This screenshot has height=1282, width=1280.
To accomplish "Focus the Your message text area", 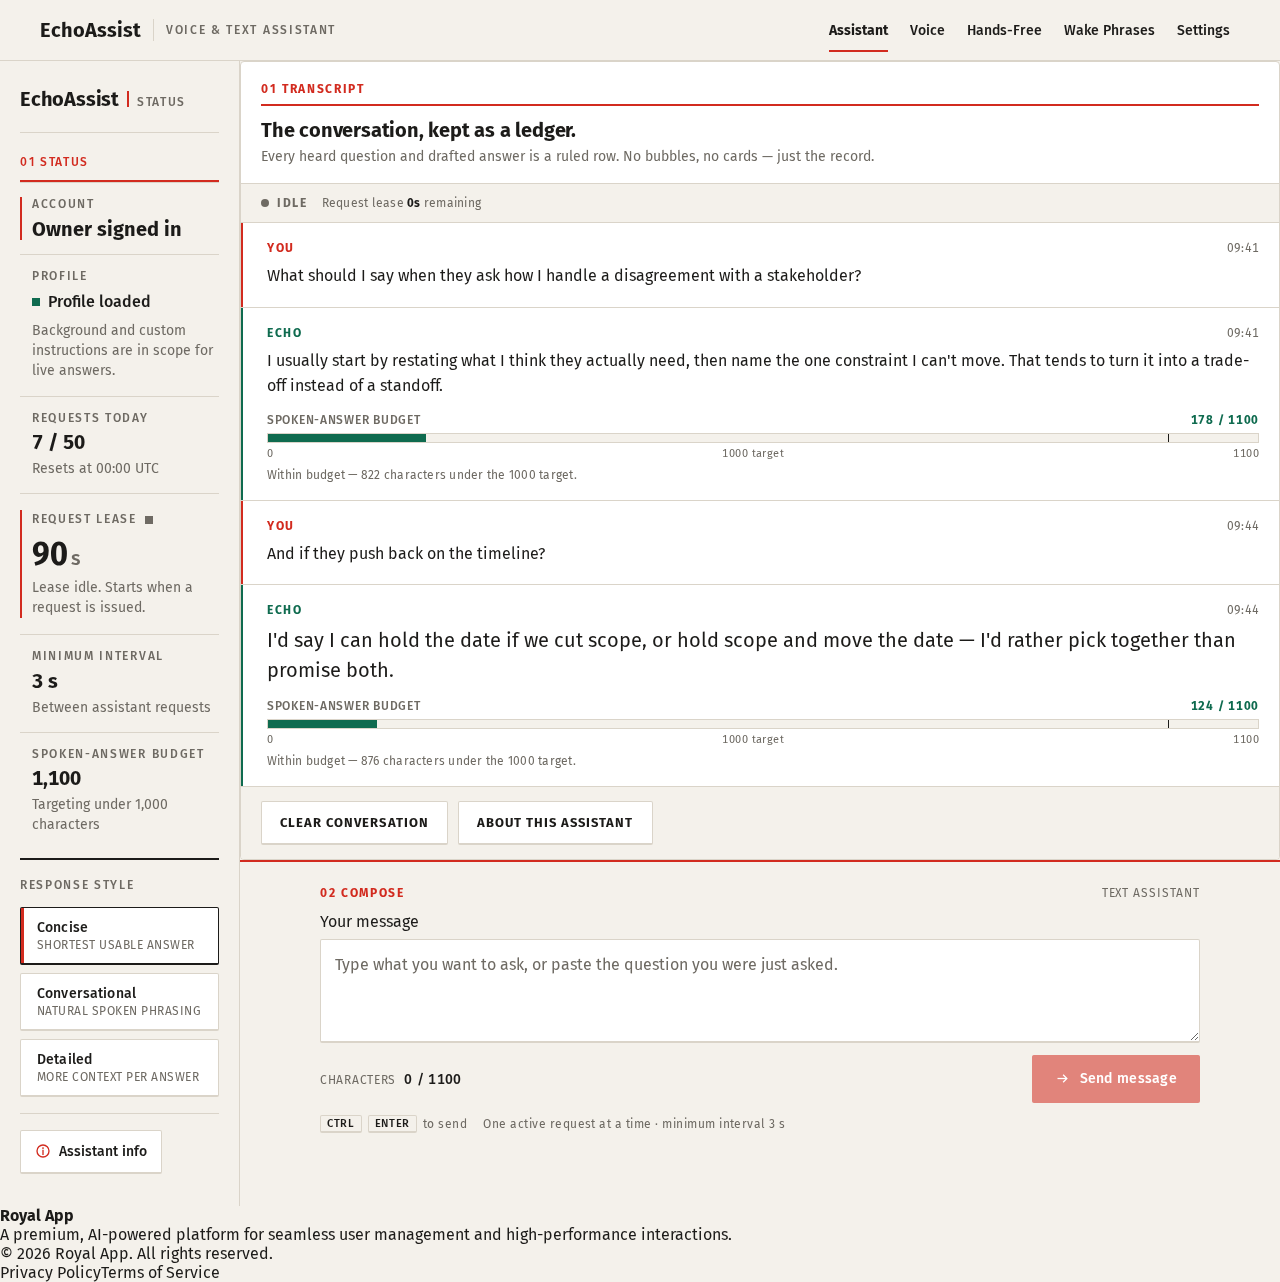I will (x=760, y=991).
